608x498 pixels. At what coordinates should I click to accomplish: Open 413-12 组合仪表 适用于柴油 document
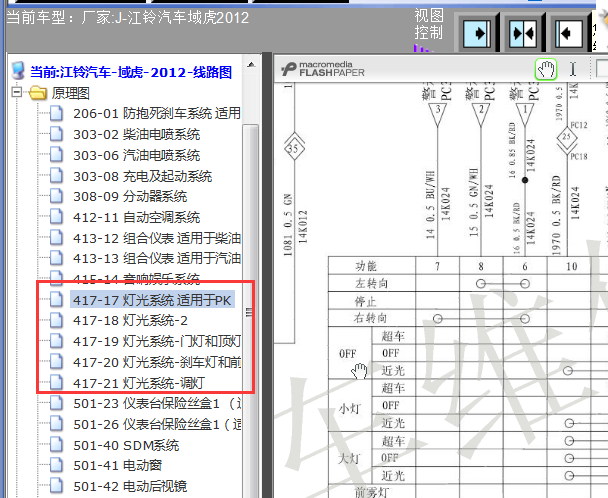click(156, 238)
